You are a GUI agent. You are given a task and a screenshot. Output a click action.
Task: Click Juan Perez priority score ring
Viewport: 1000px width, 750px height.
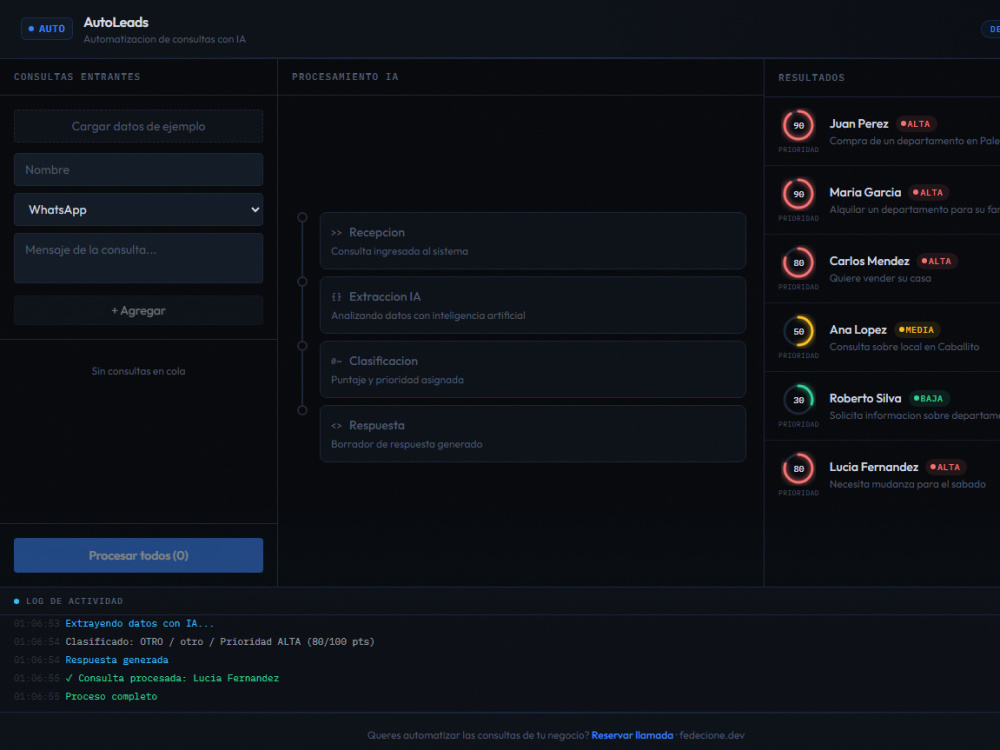798,126
